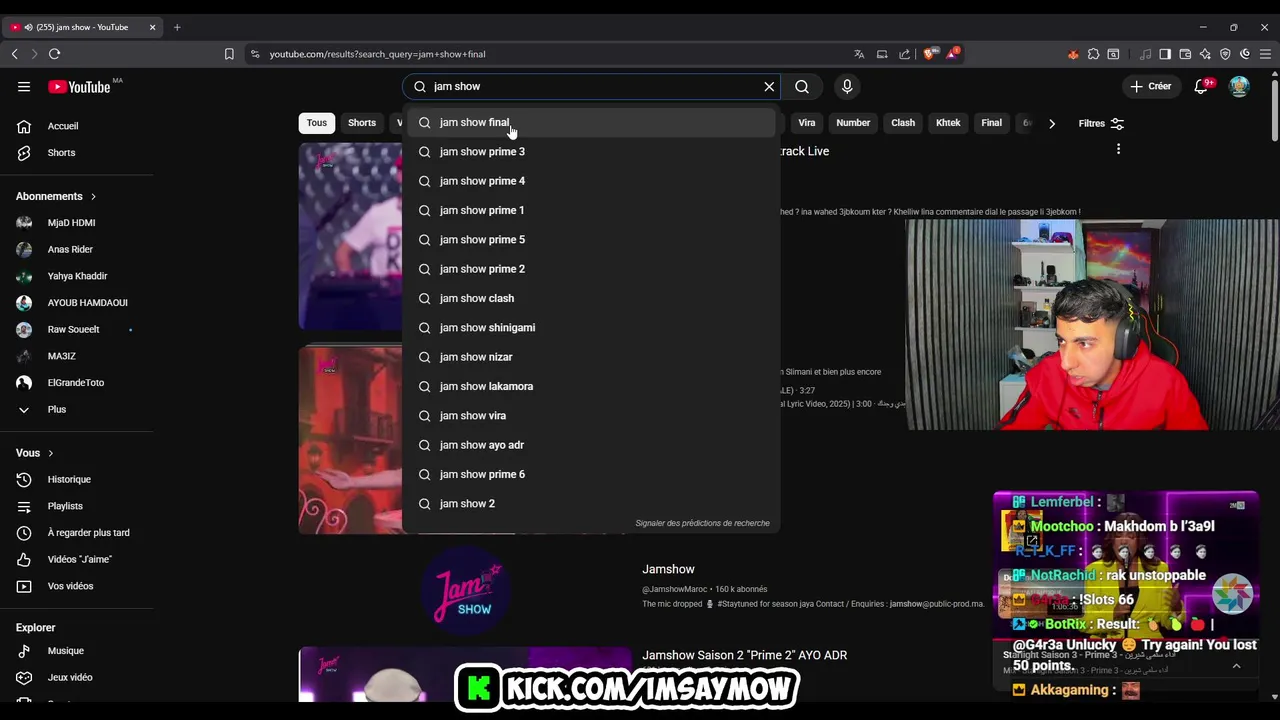1280x720 pixels.
Task: Open Raw Soueelt subscription channel
Action: (x=77, y=329)
